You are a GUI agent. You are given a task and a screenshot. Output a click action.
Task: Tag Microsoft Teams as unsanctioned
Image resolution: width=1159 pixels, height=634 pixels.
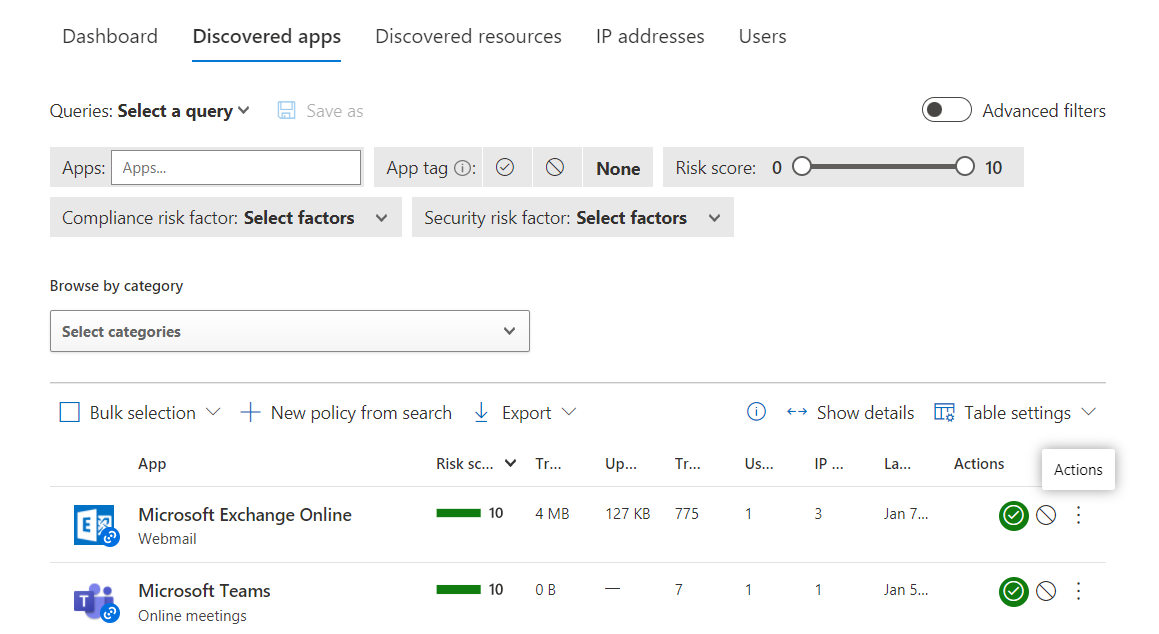point(1046,591)
